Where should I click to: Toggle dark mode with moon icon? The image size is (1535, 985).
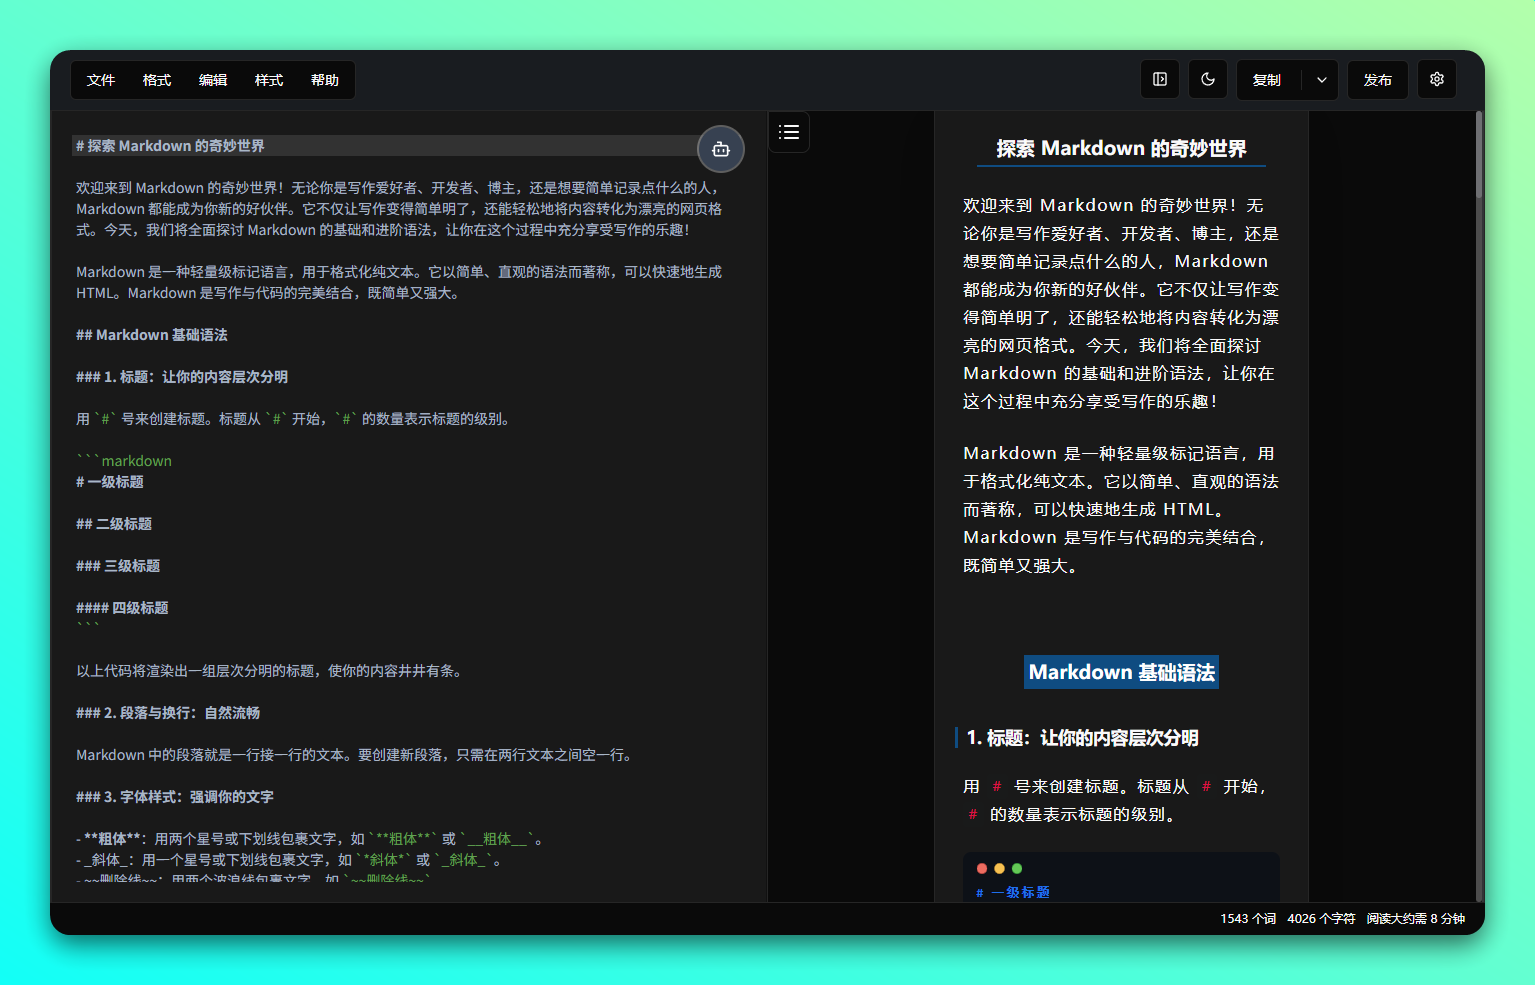point(1208,79)
